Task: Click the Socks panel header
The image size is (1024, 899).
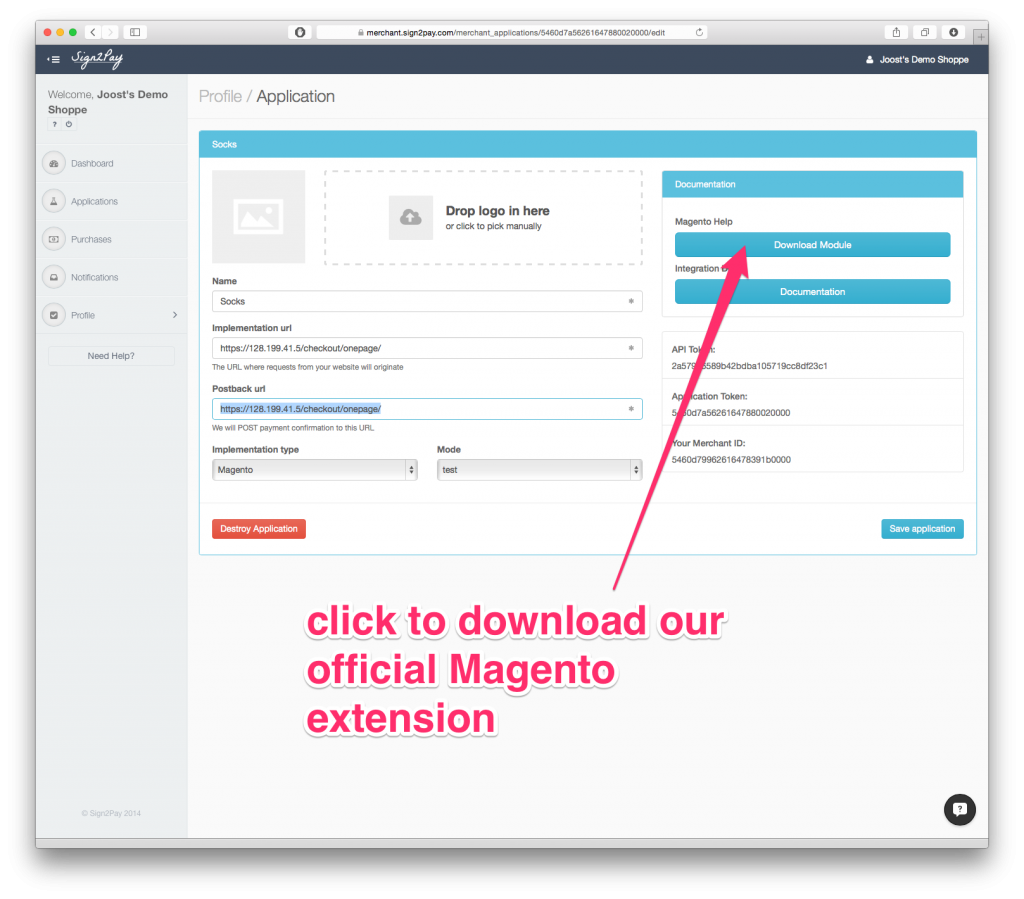Action: pos(588,144)
